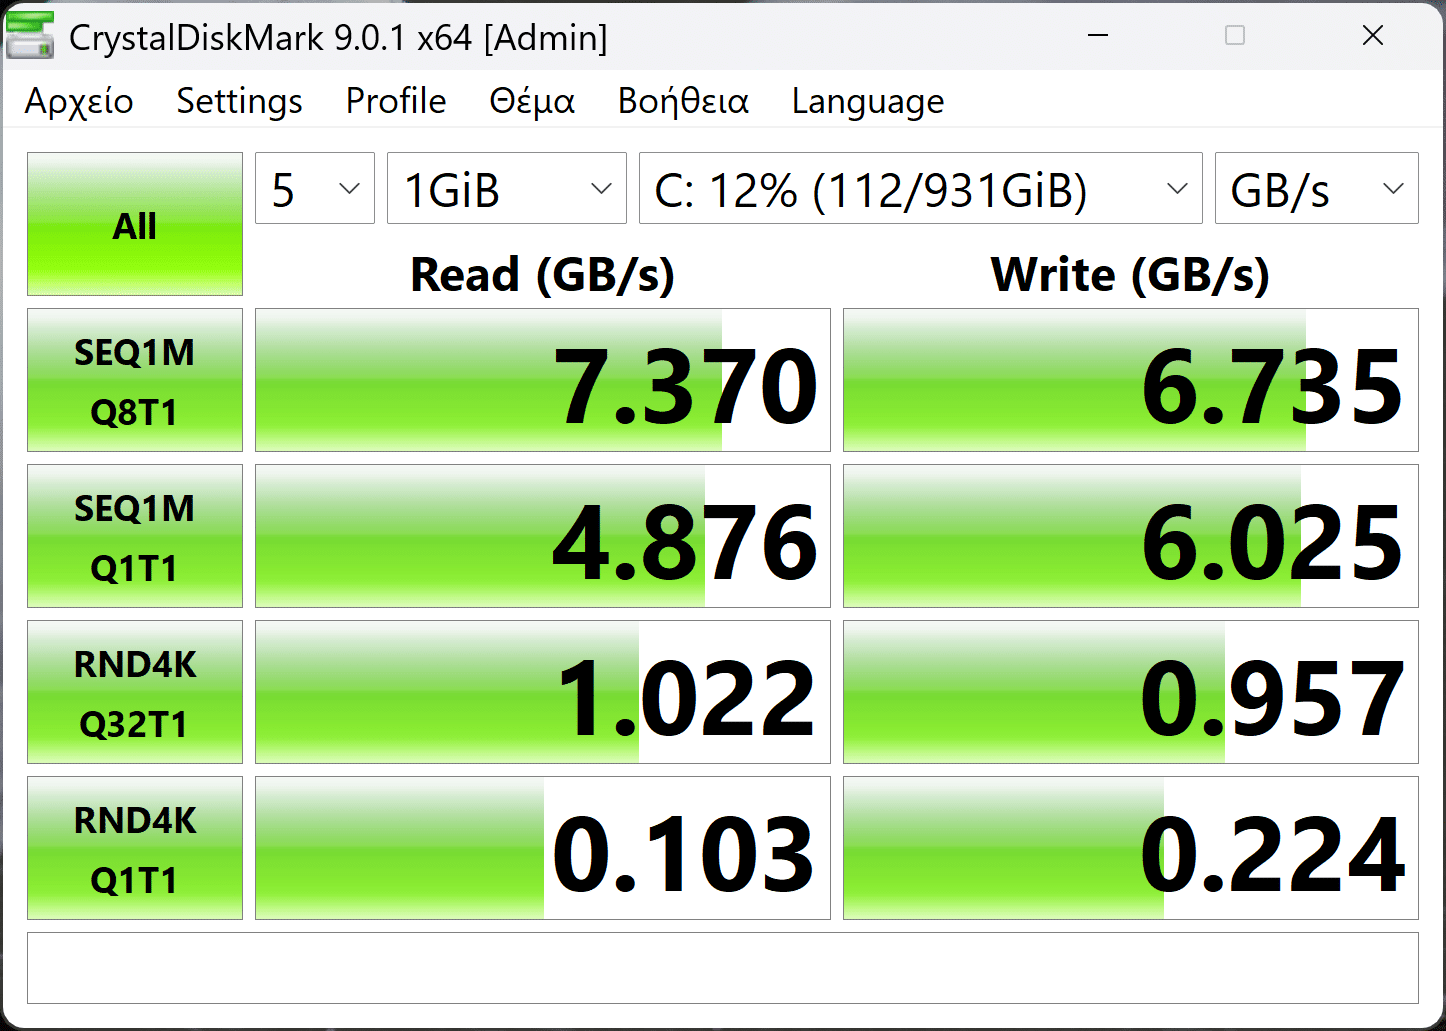
Task: Open the Θέμα menu
Action: pyautogui.click(x=532, y=101)
